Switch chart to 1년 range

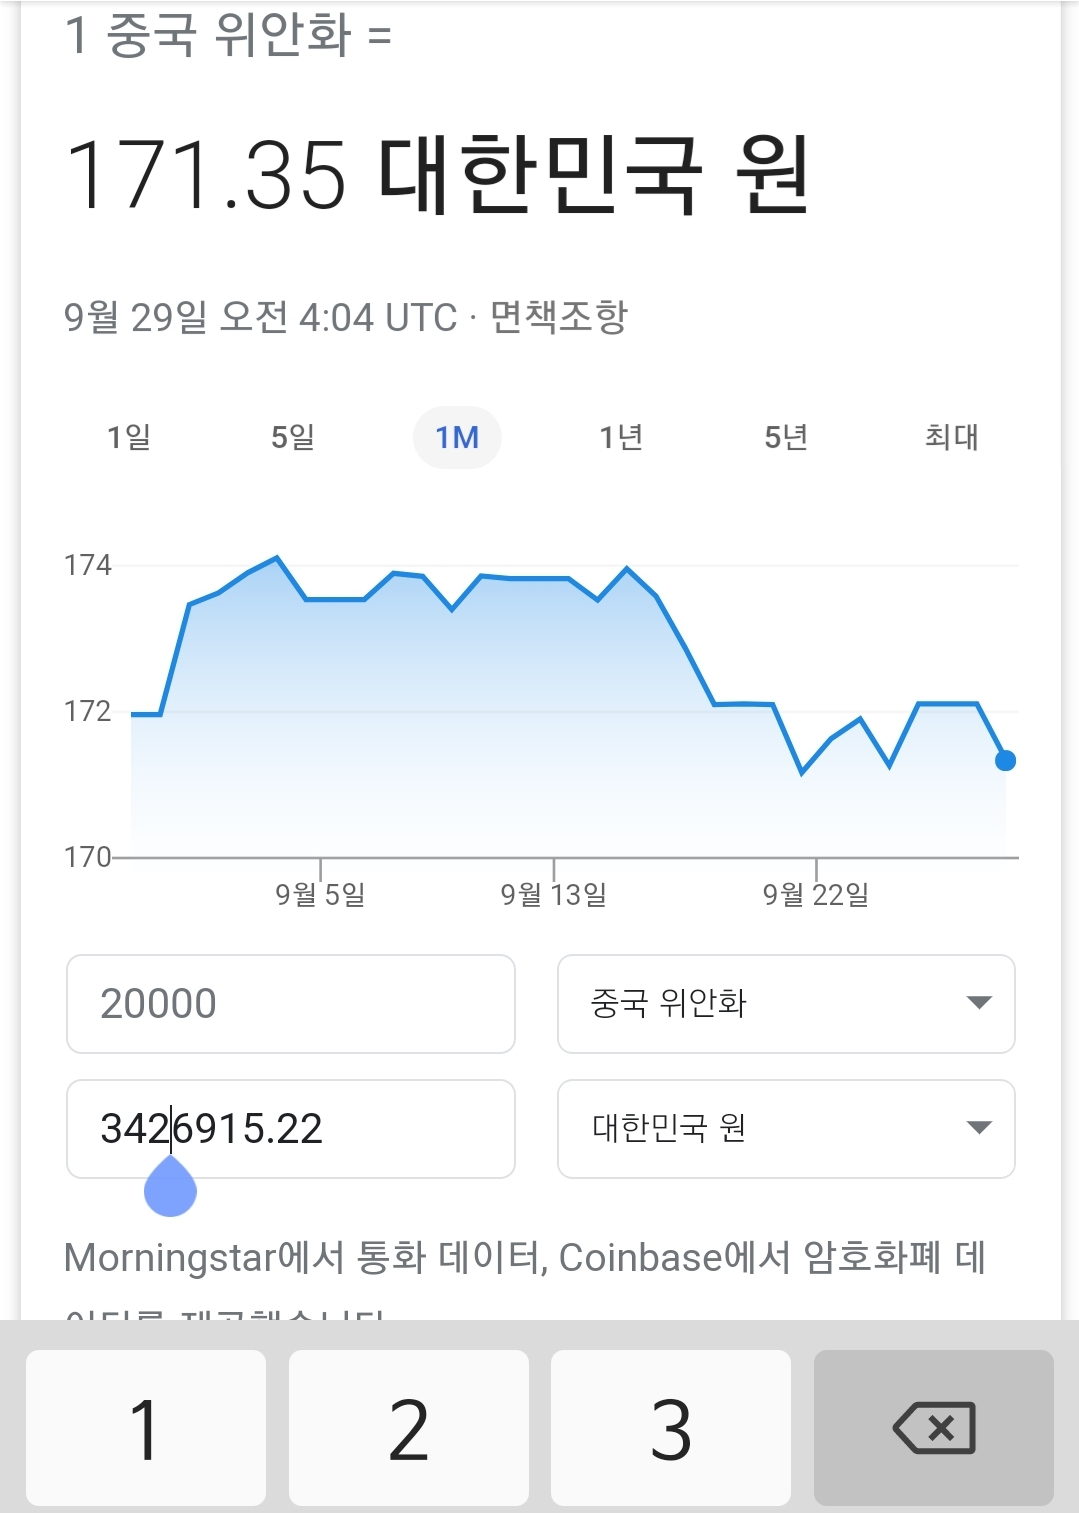pyautogui.click(x=621, y=437)
